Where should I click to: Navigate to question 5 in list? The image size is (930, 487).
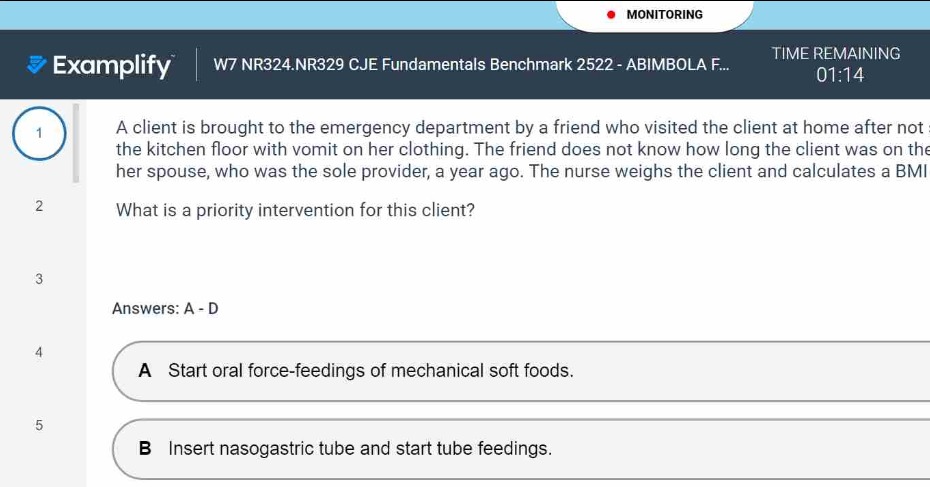pos(39,425)
